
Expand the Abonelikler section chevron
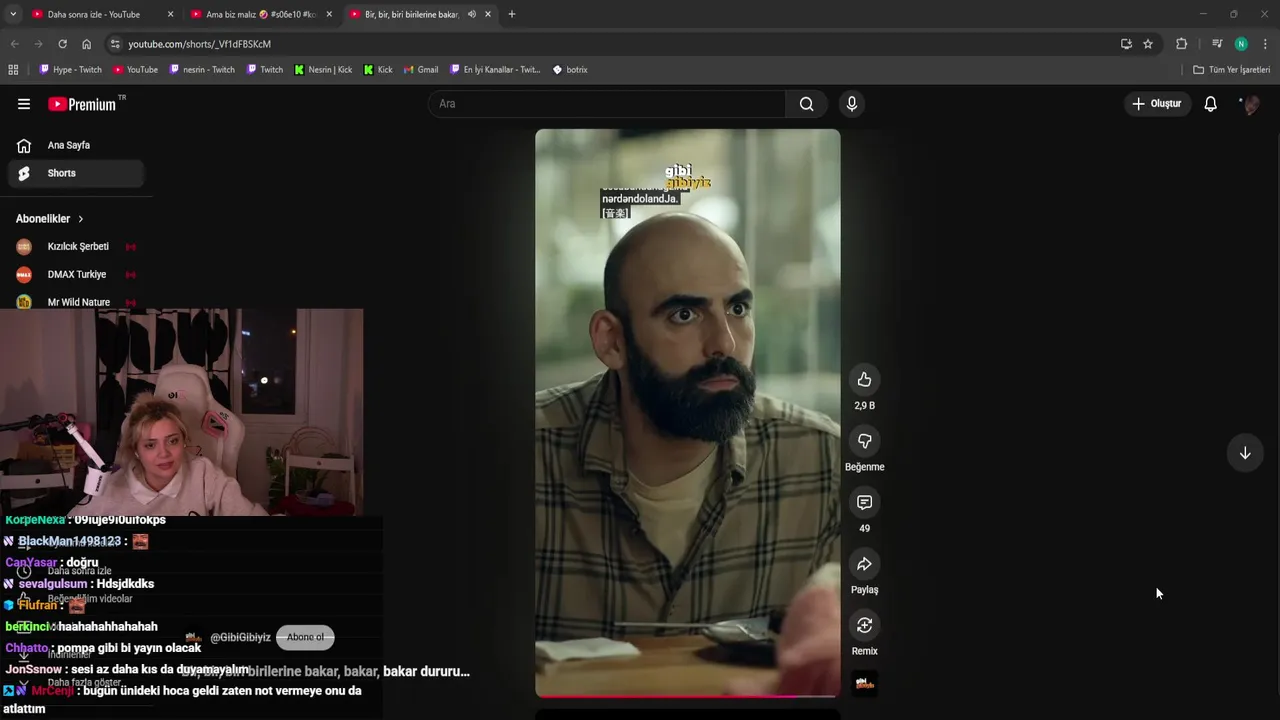[x=81, y=219]
